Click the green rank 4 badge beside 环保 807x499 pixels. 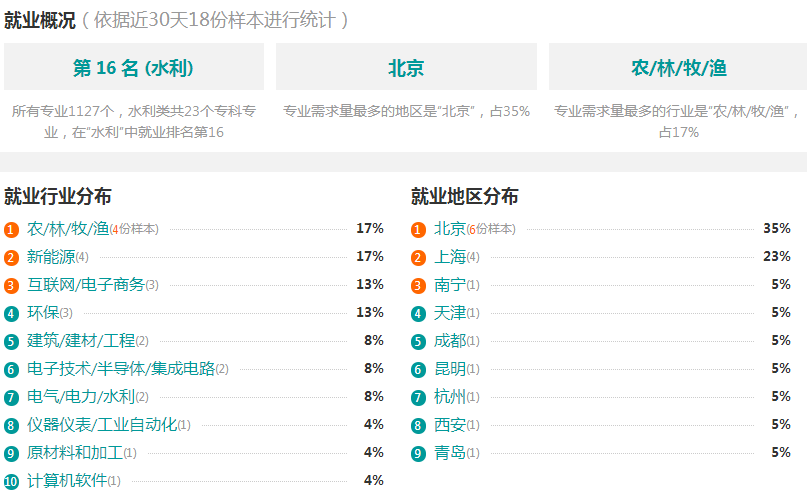click(11, 313)
